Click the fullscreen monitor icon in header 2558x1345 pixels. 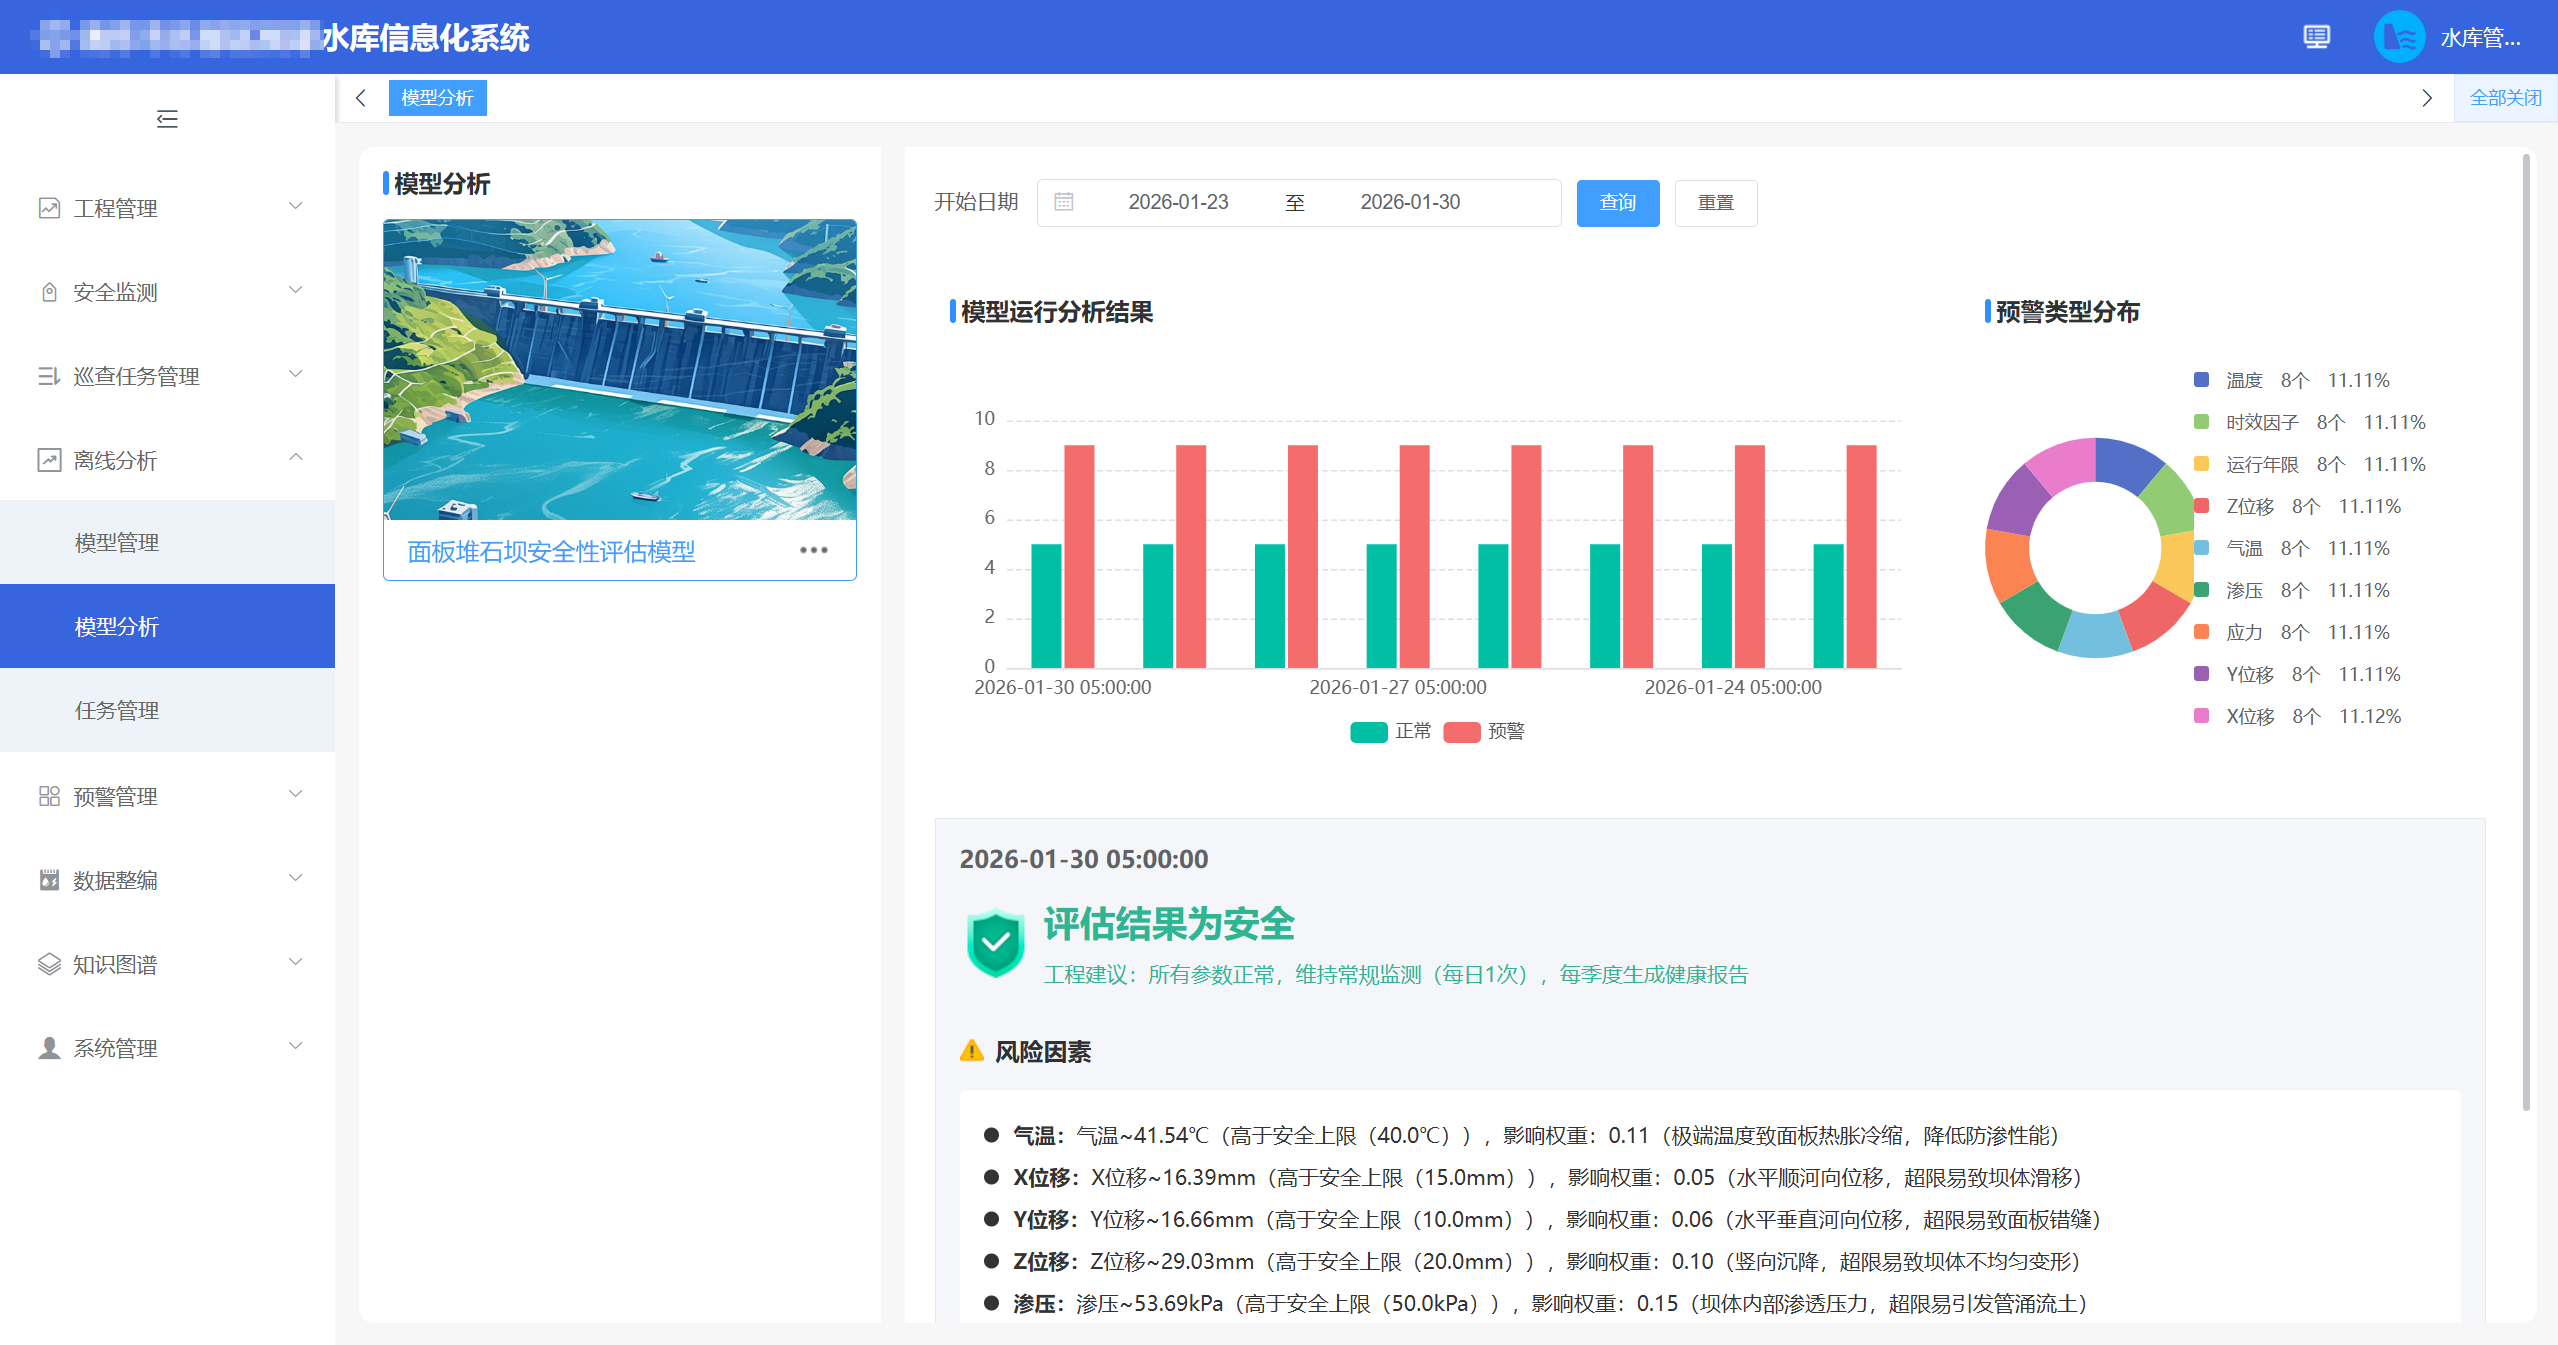tap(2316, 37)
